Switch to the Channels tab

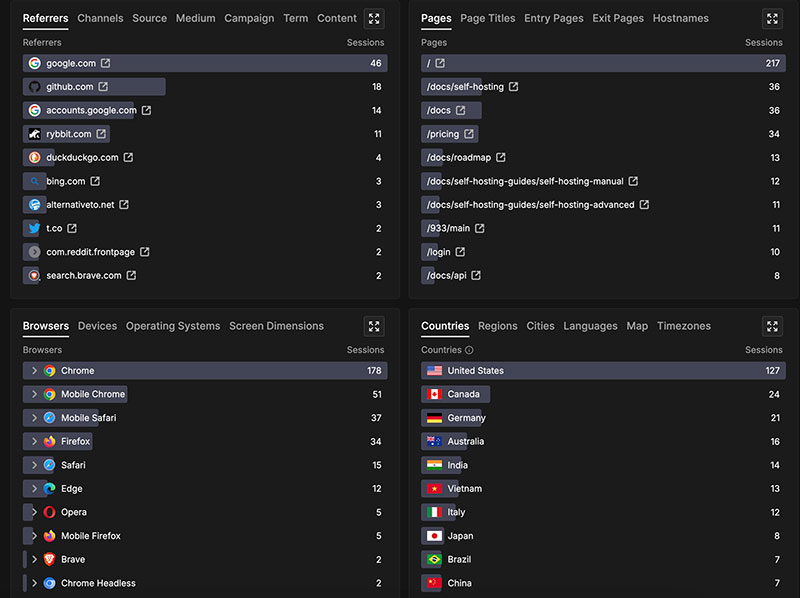coord(100,18)
